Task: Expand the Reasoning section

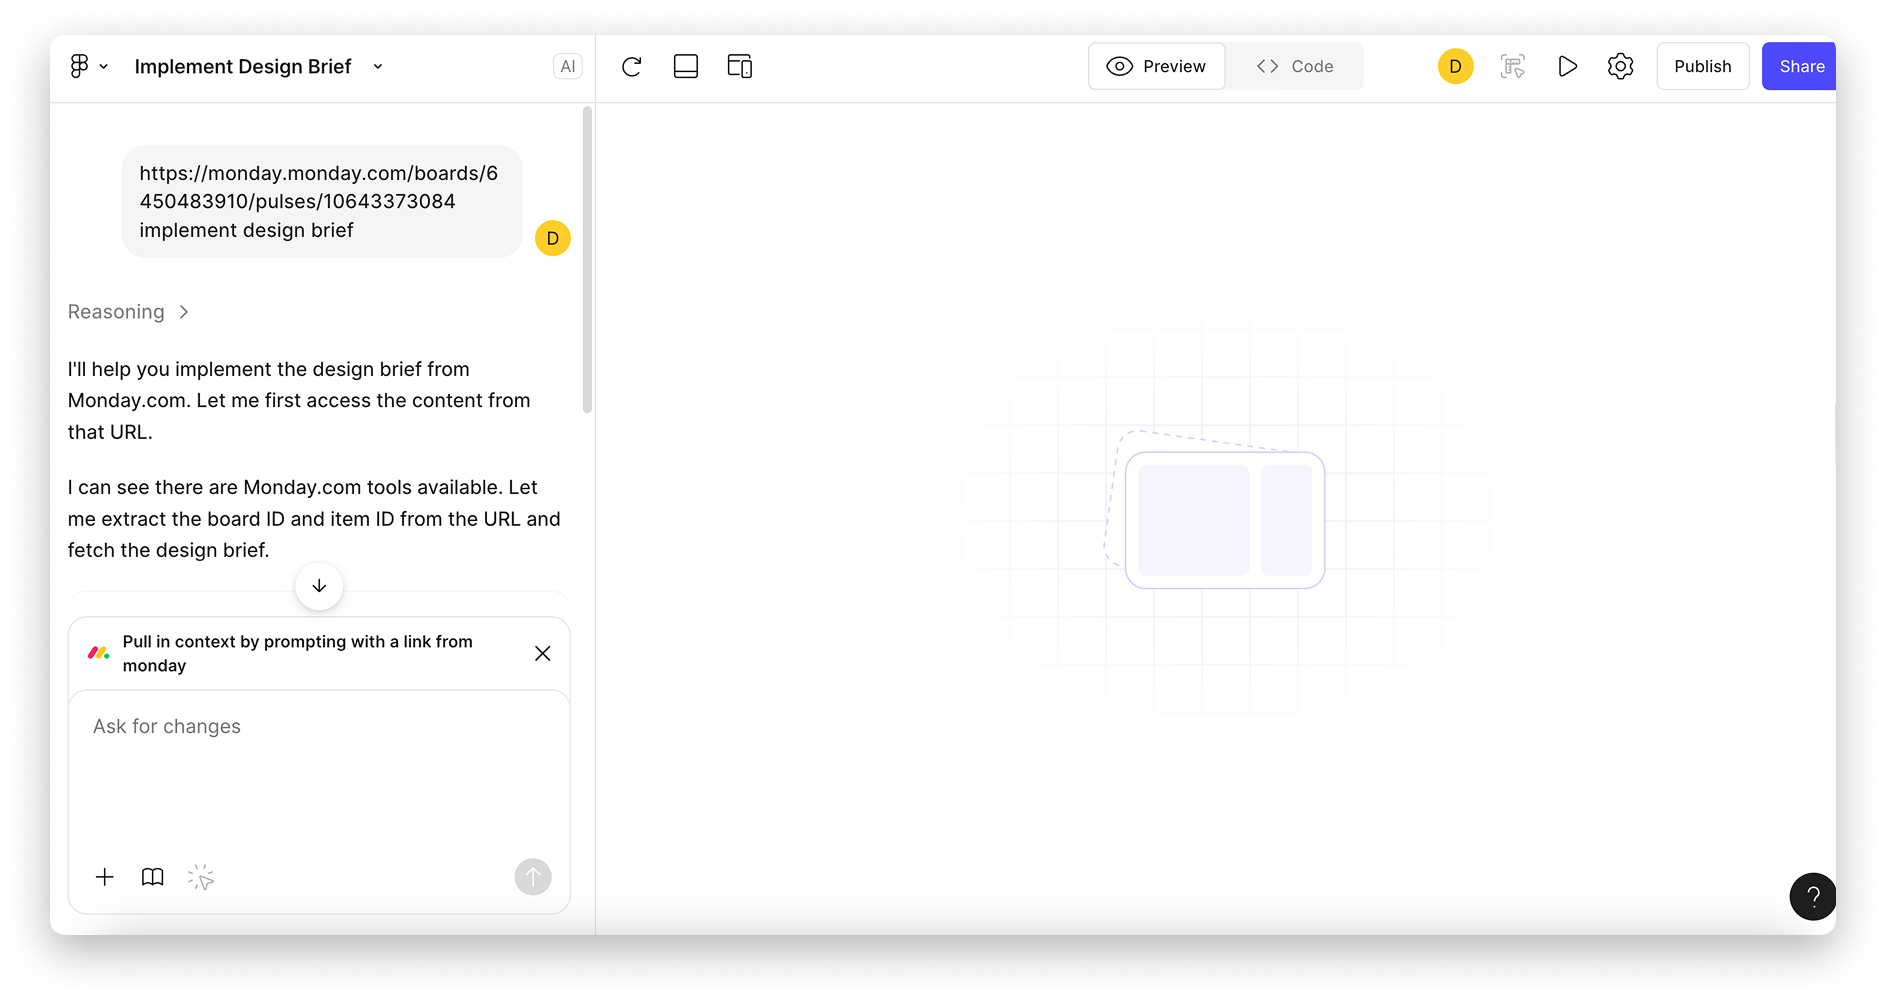Action: pyautogui.click(x=128, y=312)
